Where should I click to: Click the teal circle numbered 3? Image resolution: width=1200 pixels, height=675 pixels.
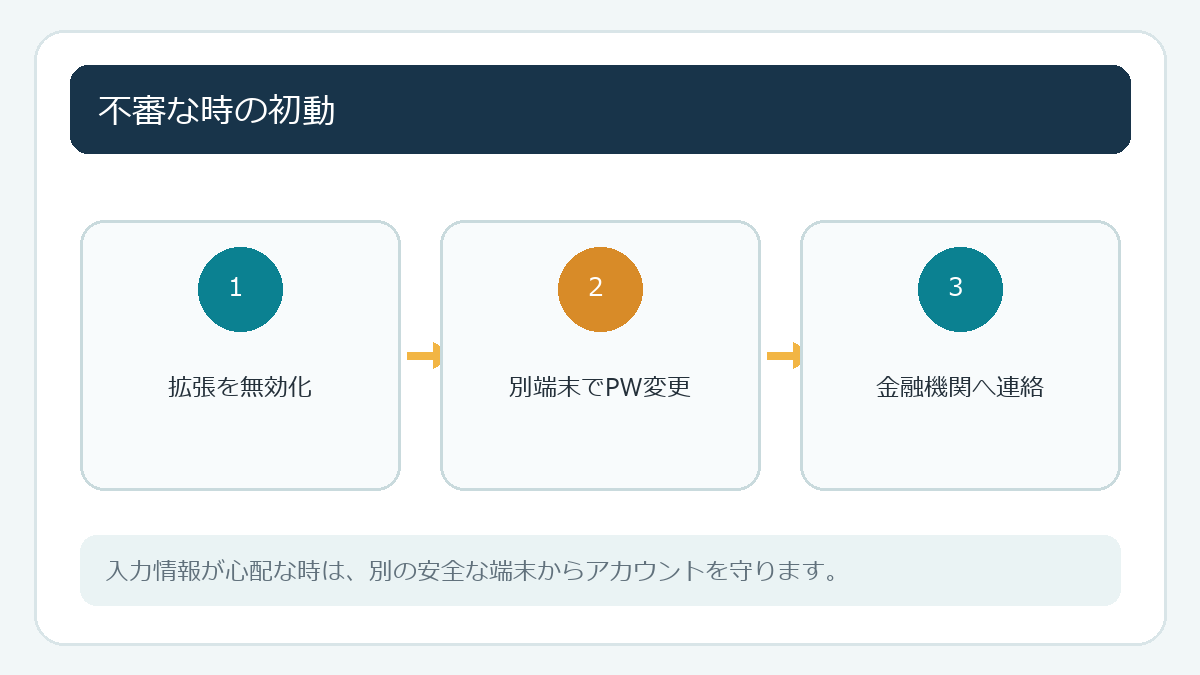pyautogui.click(x=960, y=289)
